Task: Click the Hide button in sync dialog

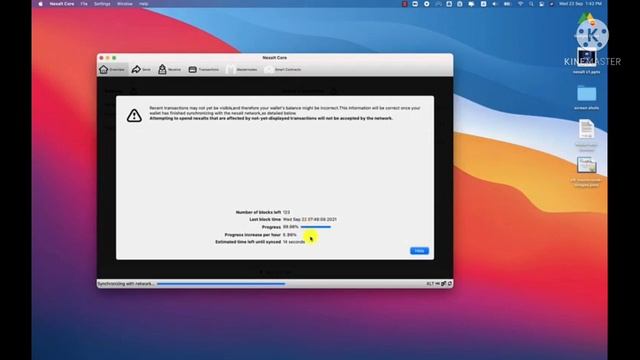Action: (x=419, y=251)
